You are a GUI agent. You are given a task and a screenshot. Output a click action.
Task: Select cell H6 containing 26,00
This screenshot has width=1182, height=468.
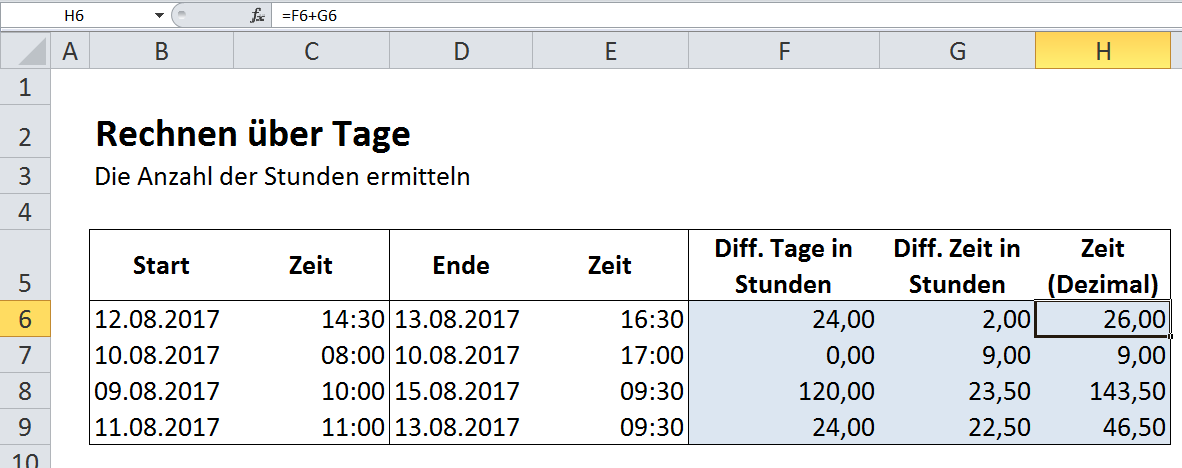coord(1102,319)
